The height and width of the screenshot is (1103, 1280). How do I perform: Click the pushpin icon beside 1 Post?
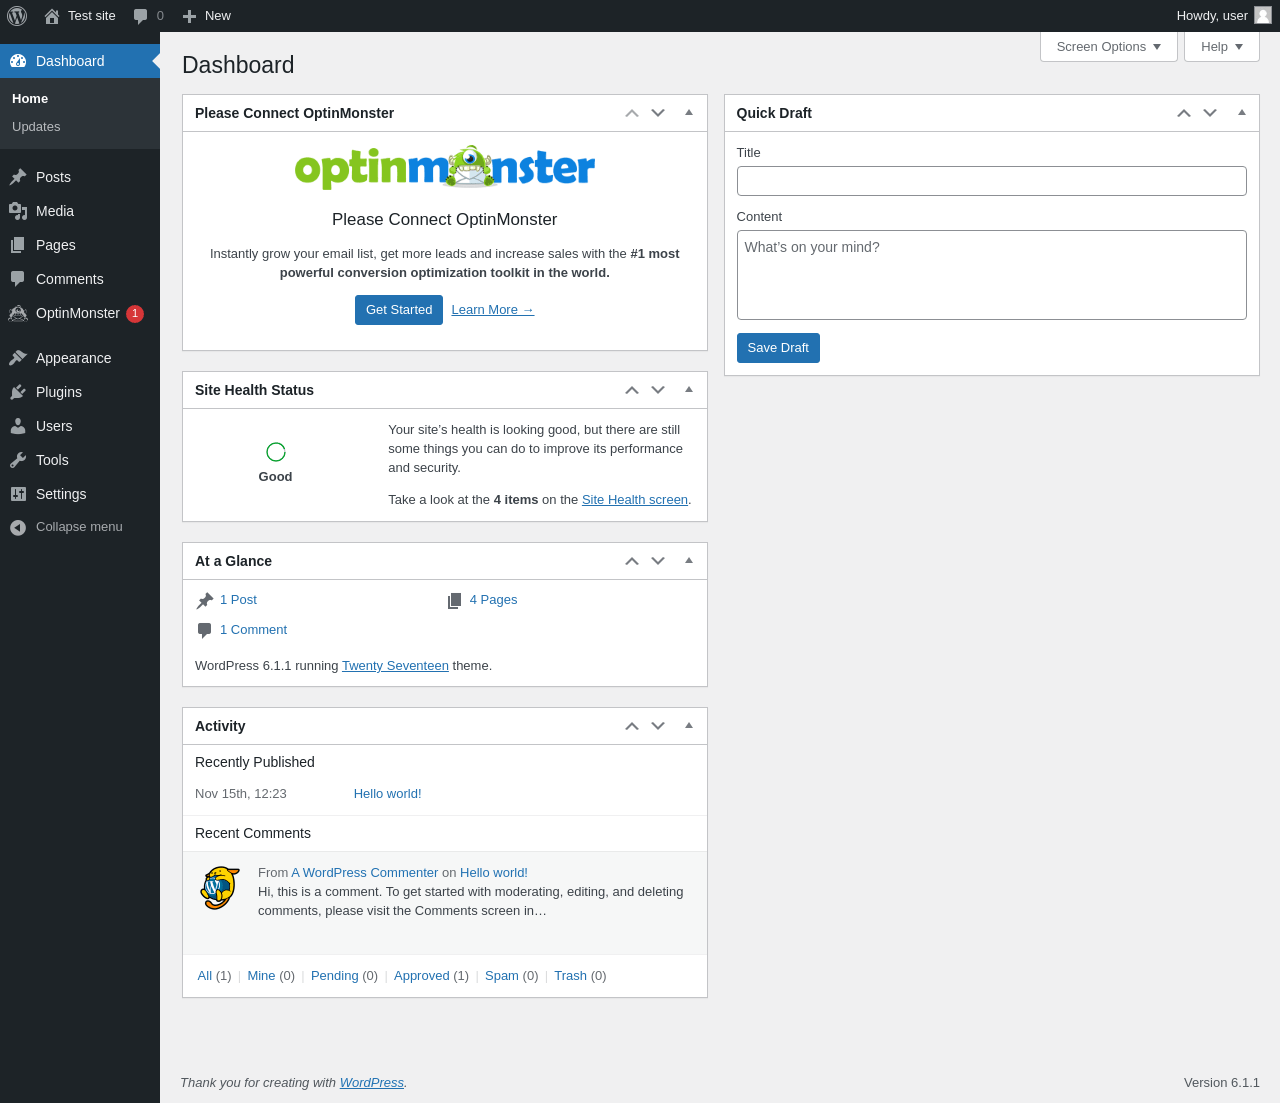click(x=205, y=600)
